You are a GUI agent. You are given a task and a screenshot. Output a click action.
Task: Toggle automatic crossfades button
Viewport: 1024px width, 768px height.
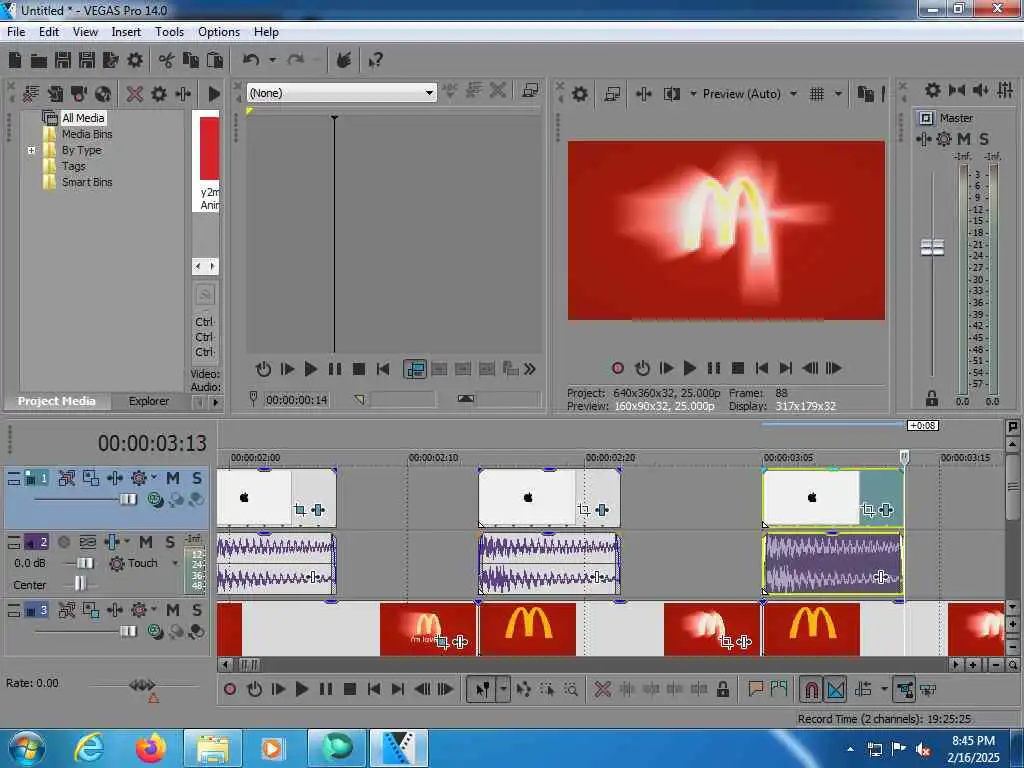click(x=836, y=690)
